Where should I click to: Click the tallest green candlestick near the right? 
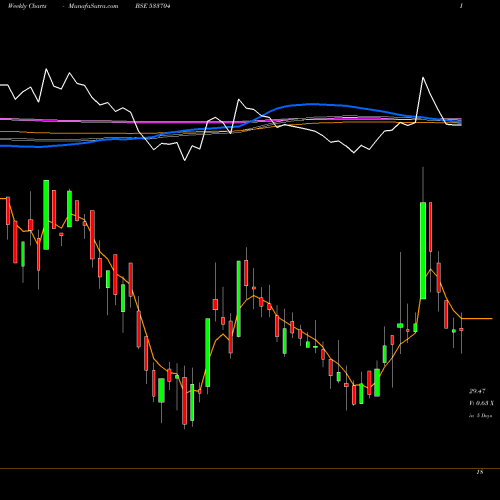[x=423, y=250]
